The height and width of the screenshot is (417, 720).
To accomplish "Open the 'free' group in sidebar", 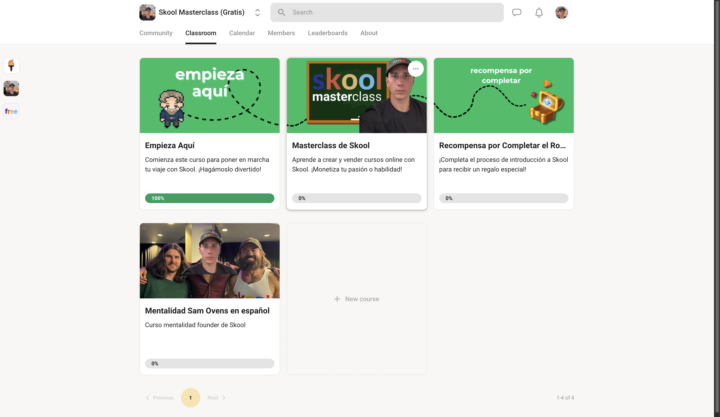I will [11, 111].
